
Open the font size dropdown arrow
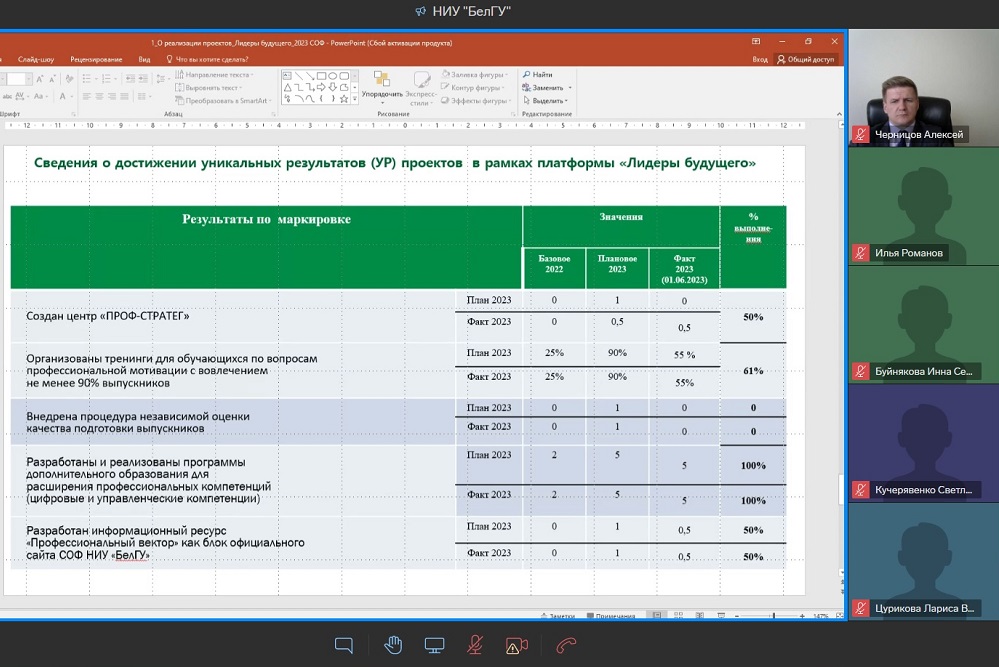tap(29, 79)
